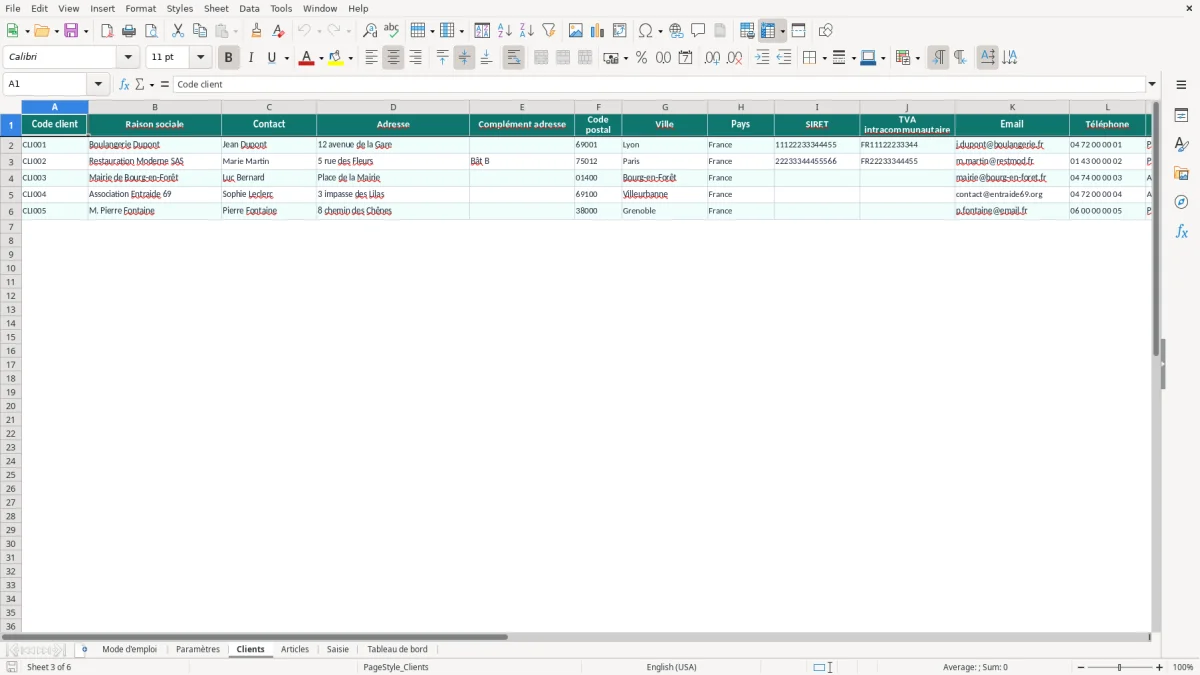This screenshot has height=675, width=1200.
Task: Toggle center horizontally alignment
Action: (x=393, y=58)
